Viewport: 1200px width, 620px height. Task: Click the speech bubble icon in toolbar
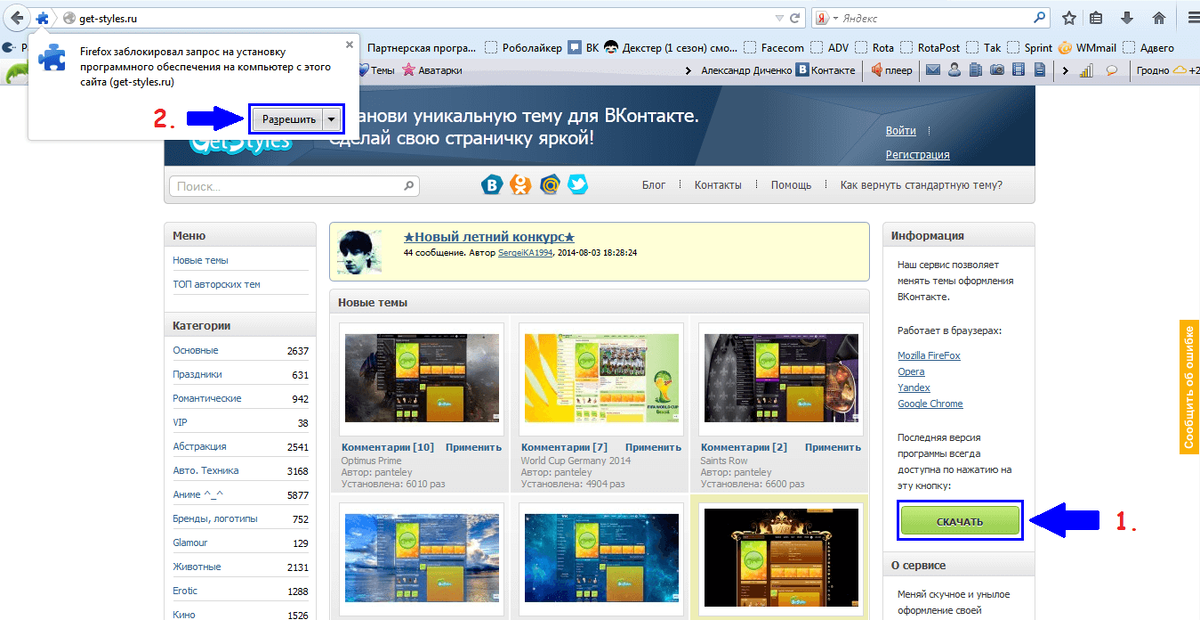click(x=1111, y=70)
